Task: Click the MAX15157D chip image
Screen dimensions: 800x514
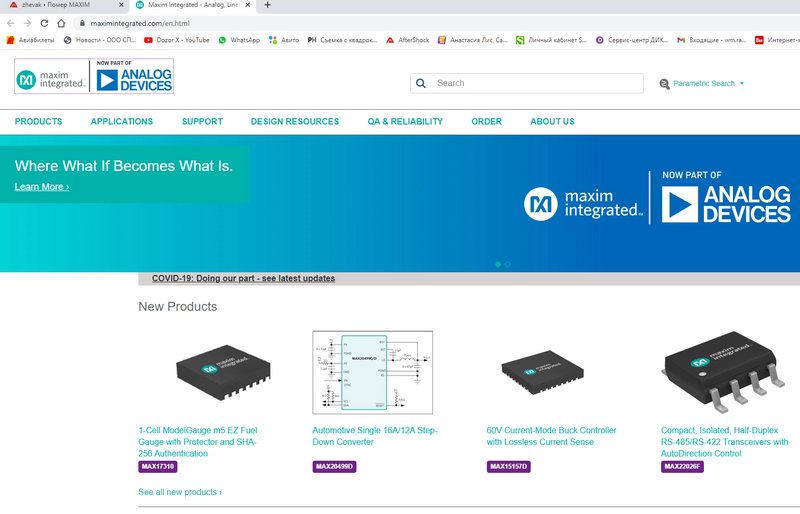Action: (542, 372)
